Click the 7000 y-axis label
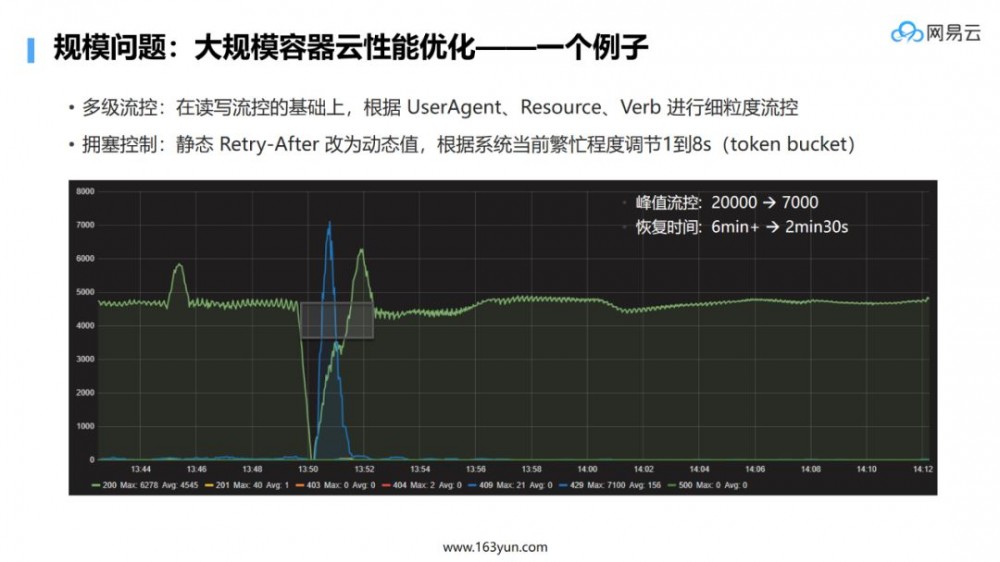Screen dimensions: 1000x562 click(85, 225)
